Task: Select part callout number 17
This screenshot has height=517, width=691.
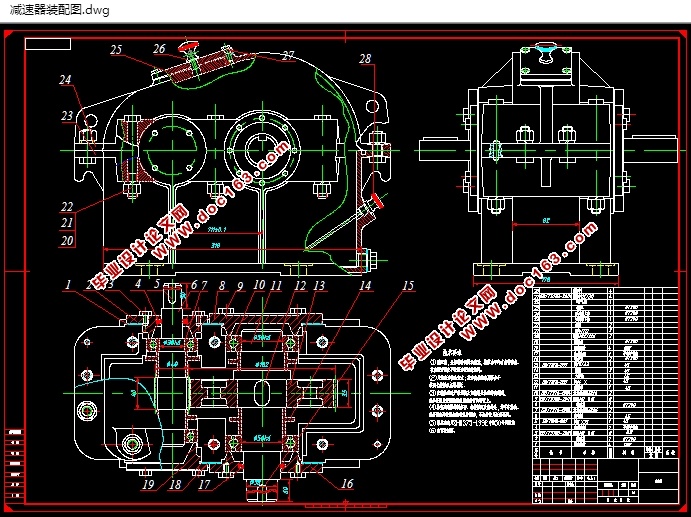Action: 204,484
